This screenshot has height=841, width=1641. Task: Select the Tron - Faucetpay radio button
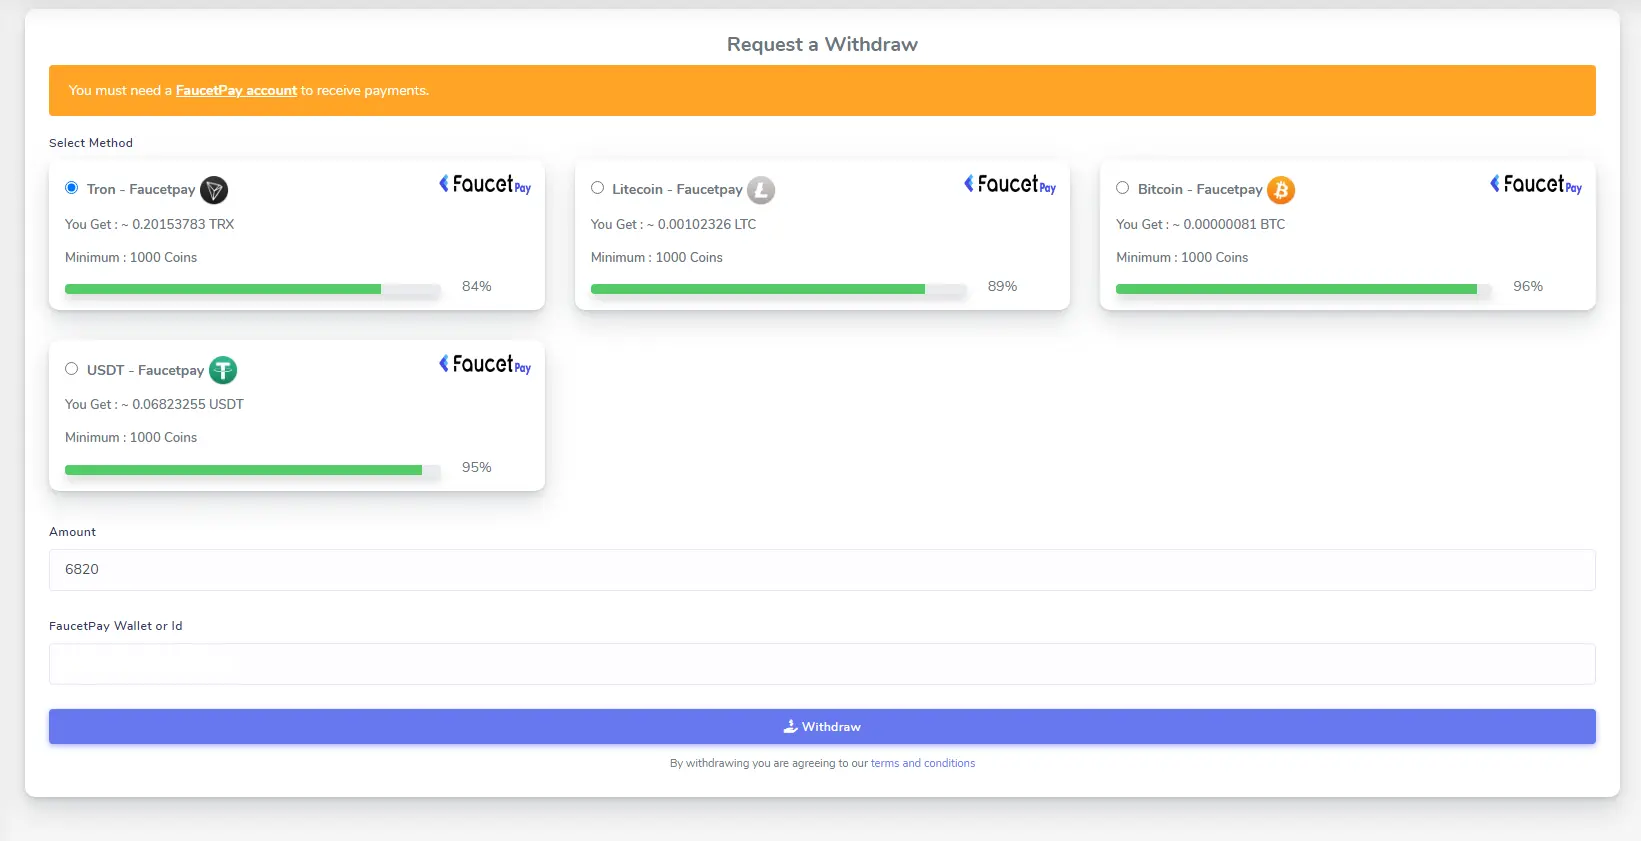(72, 188)
